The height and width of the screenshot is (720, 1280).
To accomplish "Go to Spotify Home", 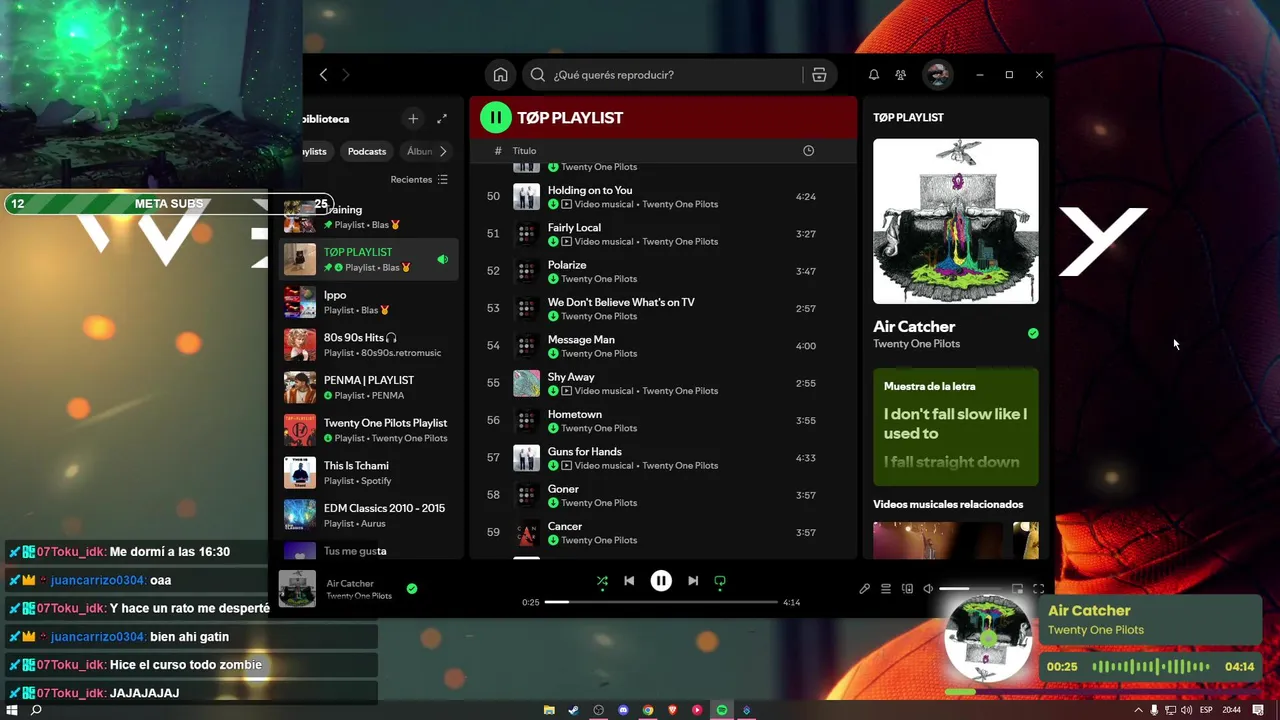I will (x=500, y=75).
